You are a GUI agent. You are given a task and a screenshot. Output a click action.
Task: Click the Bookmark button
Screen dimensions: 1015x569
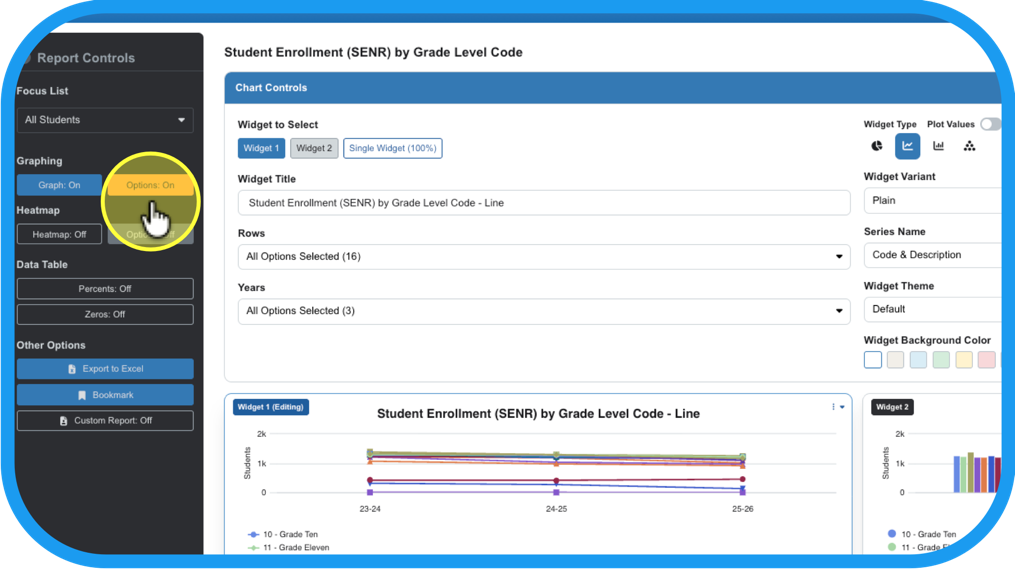(x=105, y=395)
